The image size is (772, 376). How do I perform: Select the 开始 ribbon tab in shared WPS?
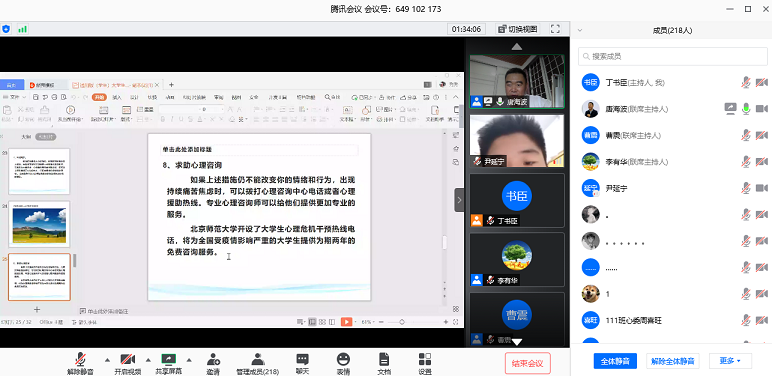pos(100,97)
